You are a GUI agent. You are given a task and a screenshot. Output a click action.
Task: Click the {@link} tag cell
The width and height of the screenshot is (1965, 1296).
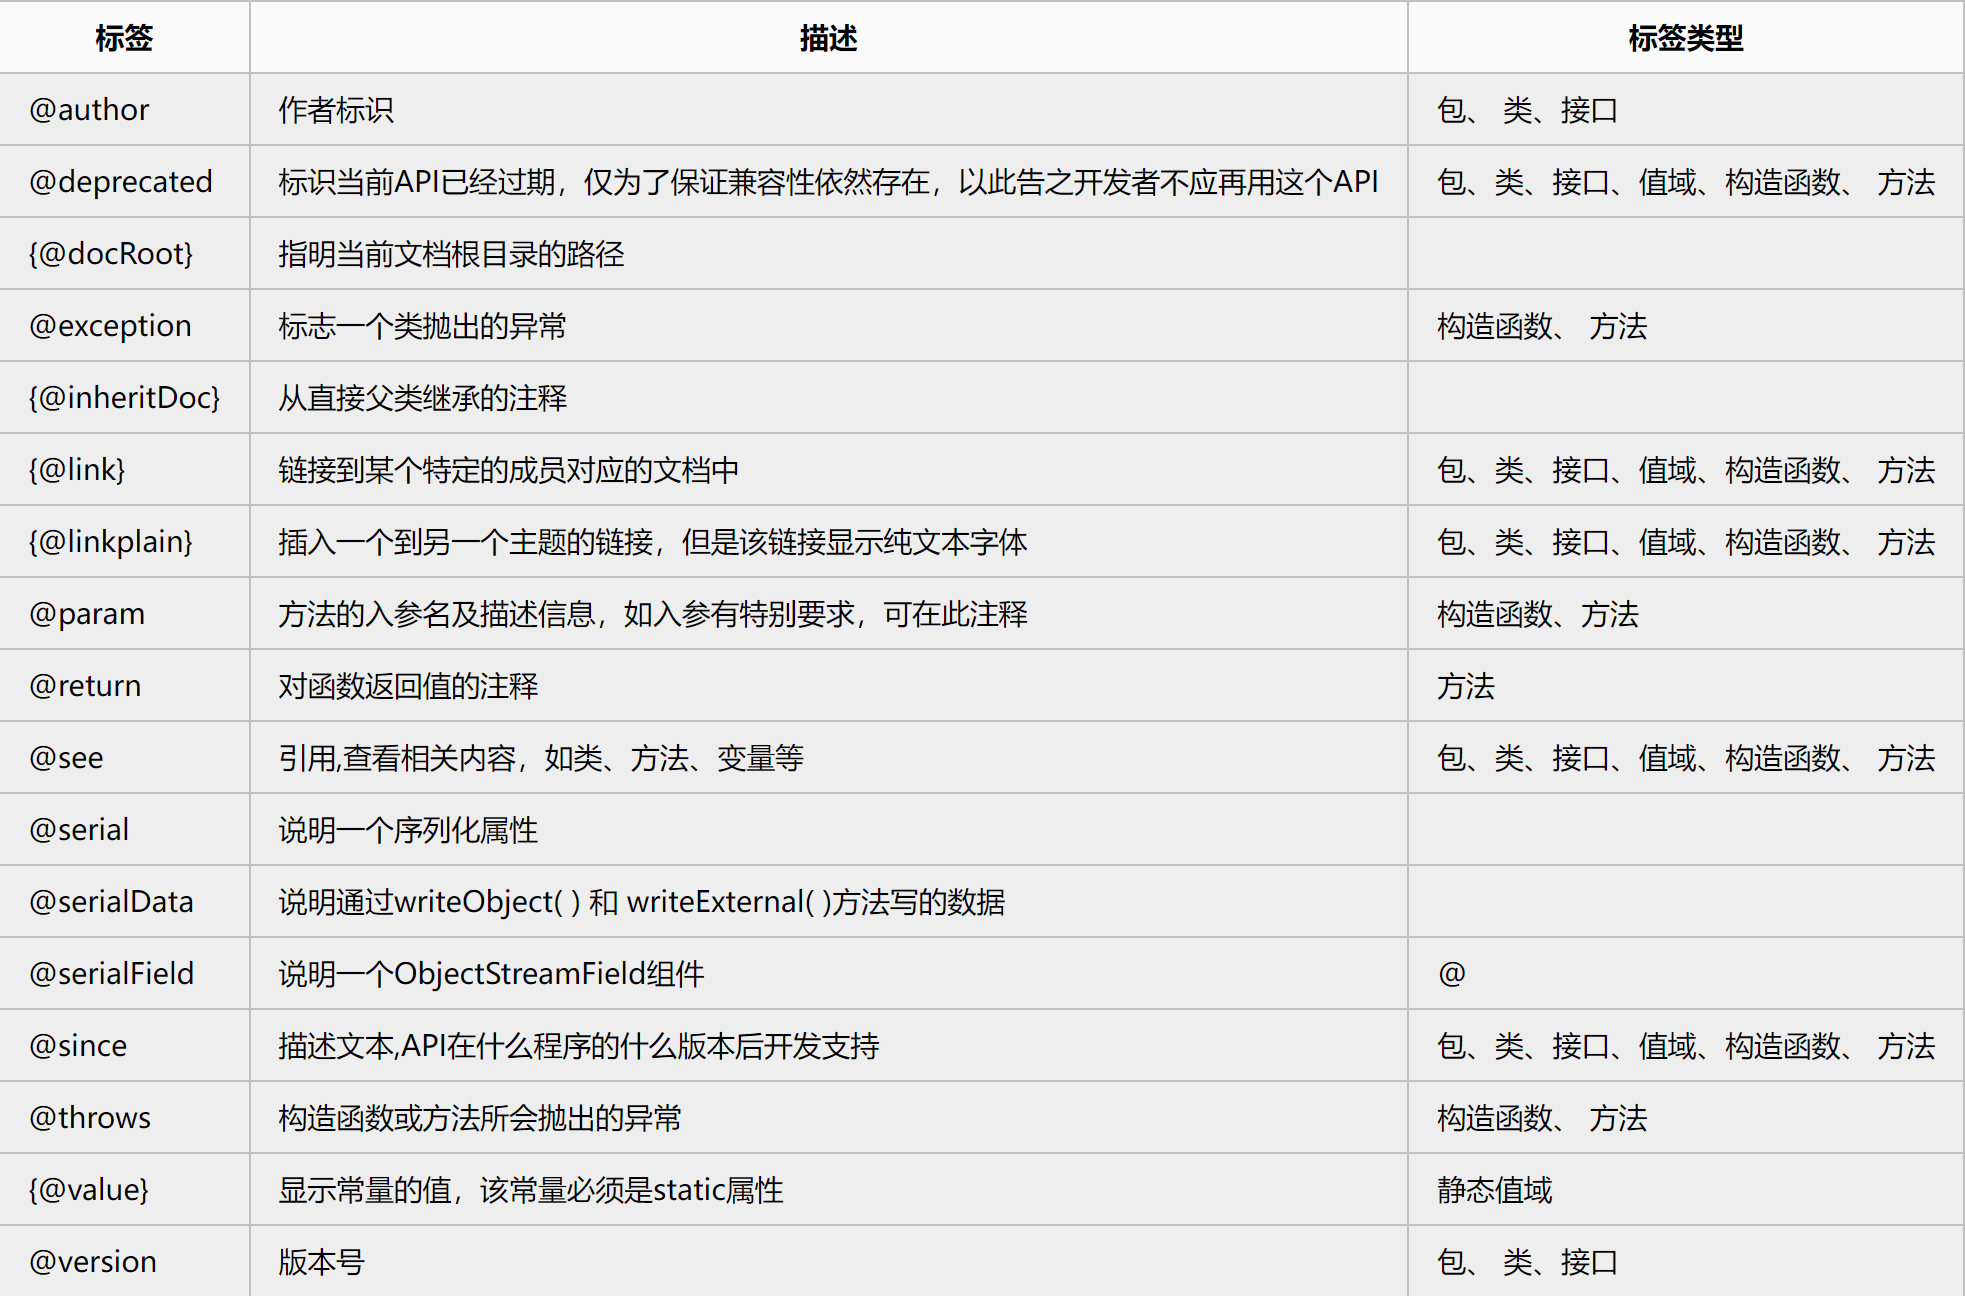77,470
